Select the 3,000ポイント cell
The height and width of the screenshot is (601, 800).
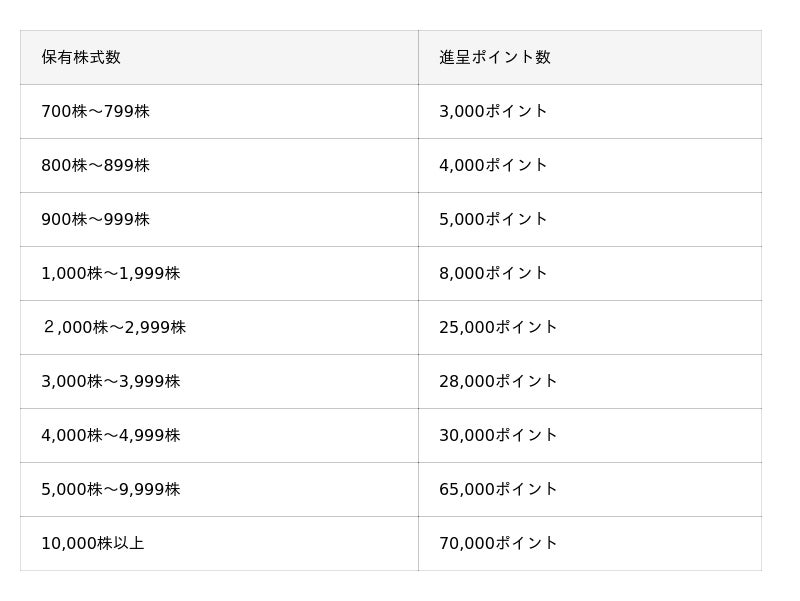[x=590, y=111]
